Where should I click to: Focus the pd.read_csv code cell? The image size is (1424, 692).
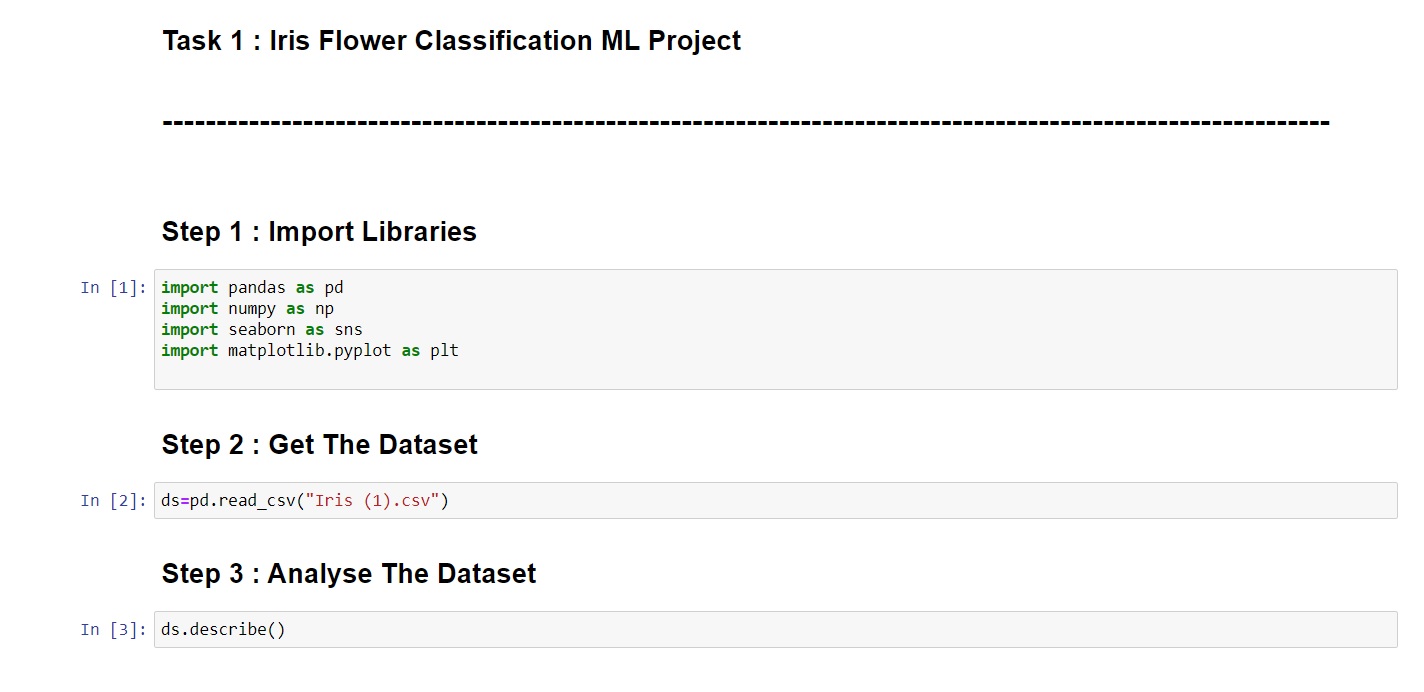775,501
